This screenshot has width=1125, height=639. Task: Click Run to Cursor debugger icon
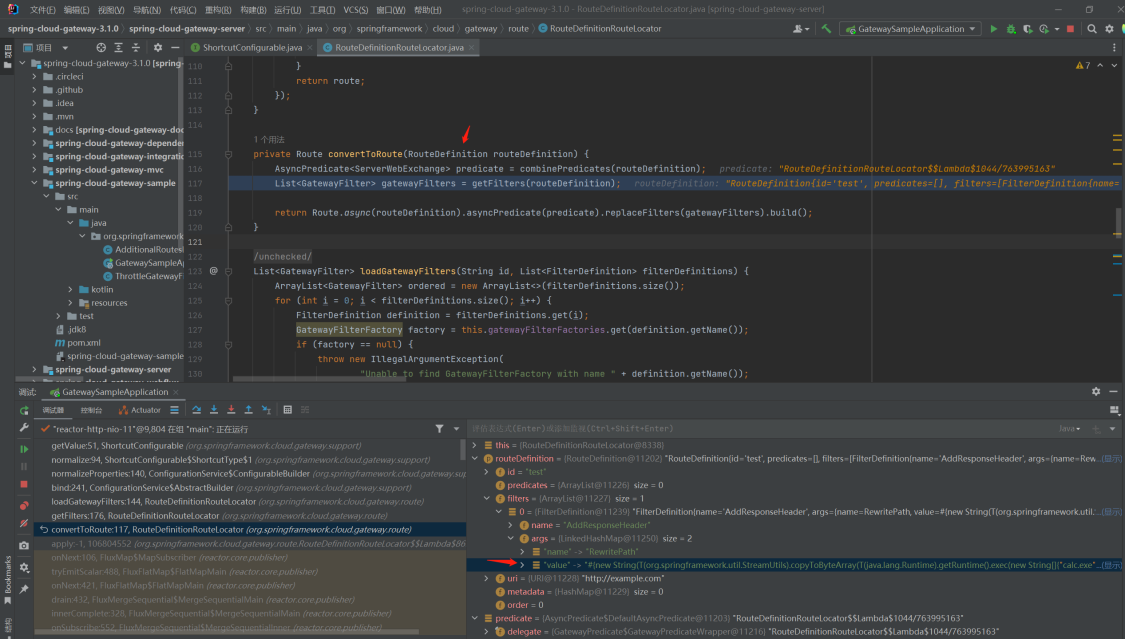pos(266,410)
